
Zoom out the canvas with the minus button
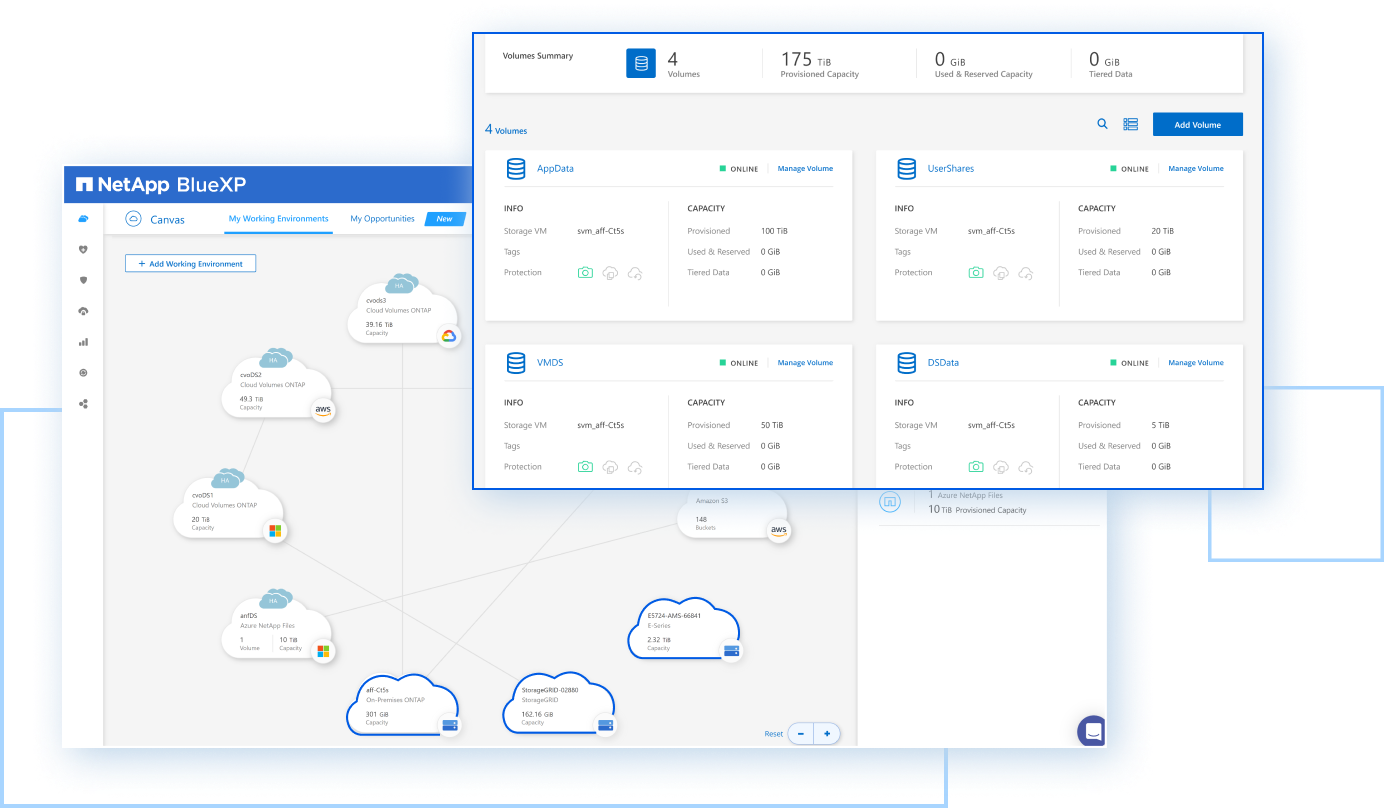[x=801, y=734]
